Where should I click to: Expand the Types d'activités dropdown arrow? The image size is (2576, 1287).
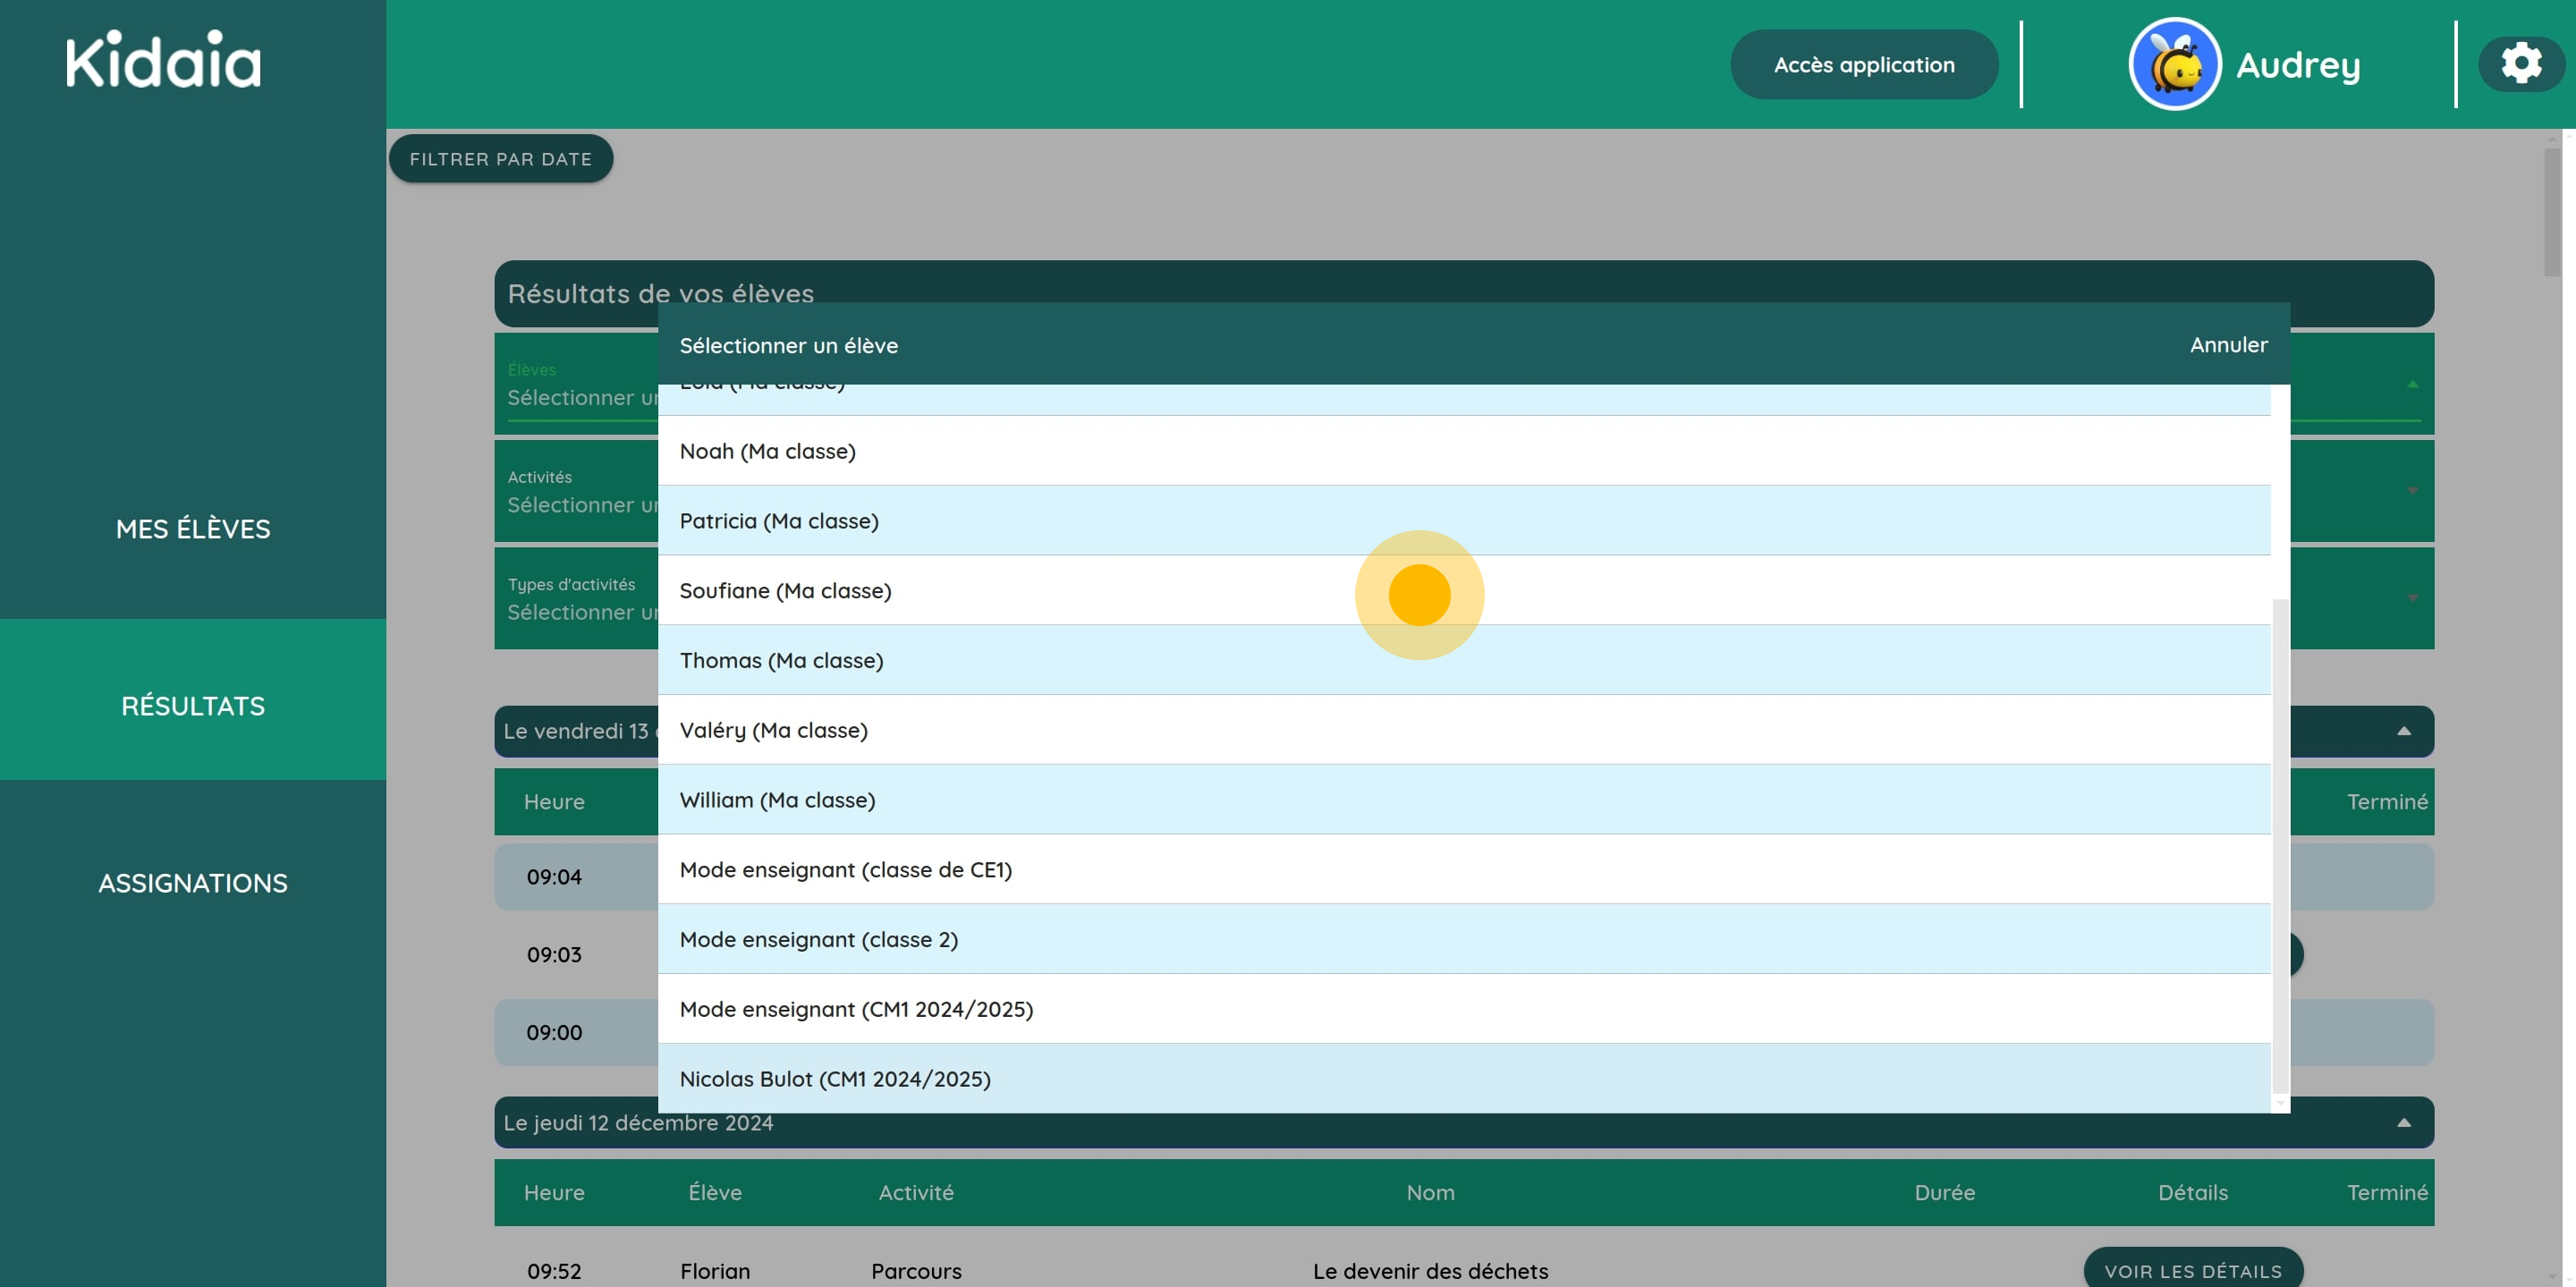(x=2412, y=598)
